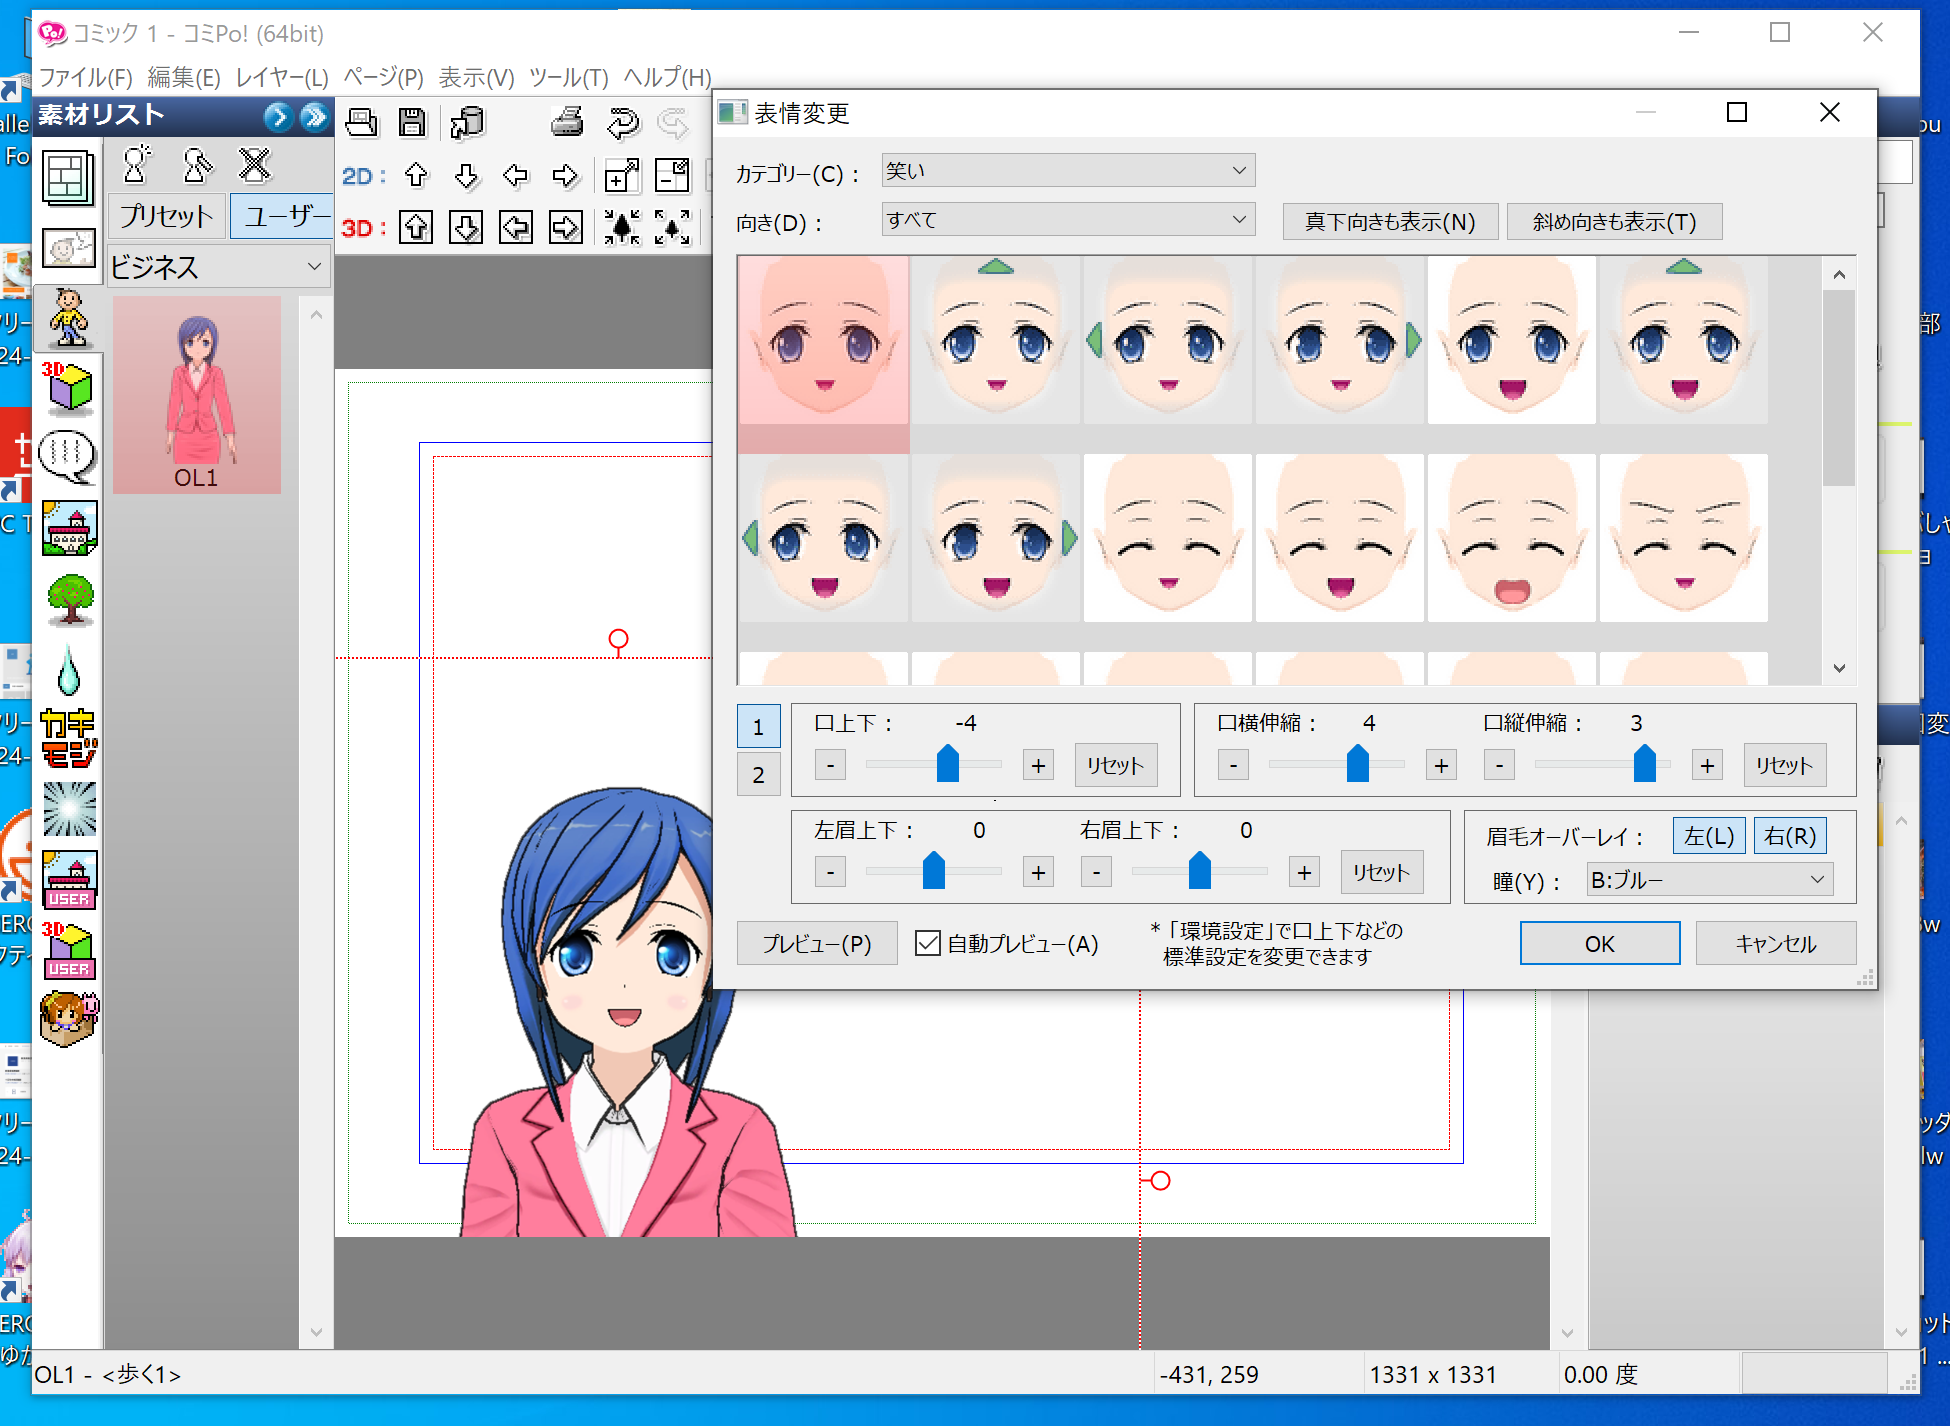1950x1426 pixels.
Task: Open the レイヤー(L) menu
Action: (282, 77)
